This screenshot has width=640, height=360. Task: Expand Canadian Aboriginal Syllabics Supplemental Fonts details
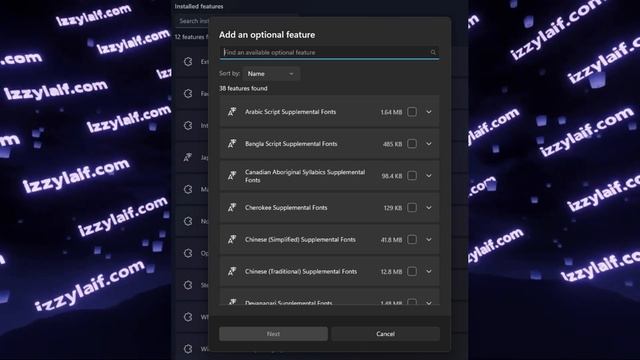429,176
